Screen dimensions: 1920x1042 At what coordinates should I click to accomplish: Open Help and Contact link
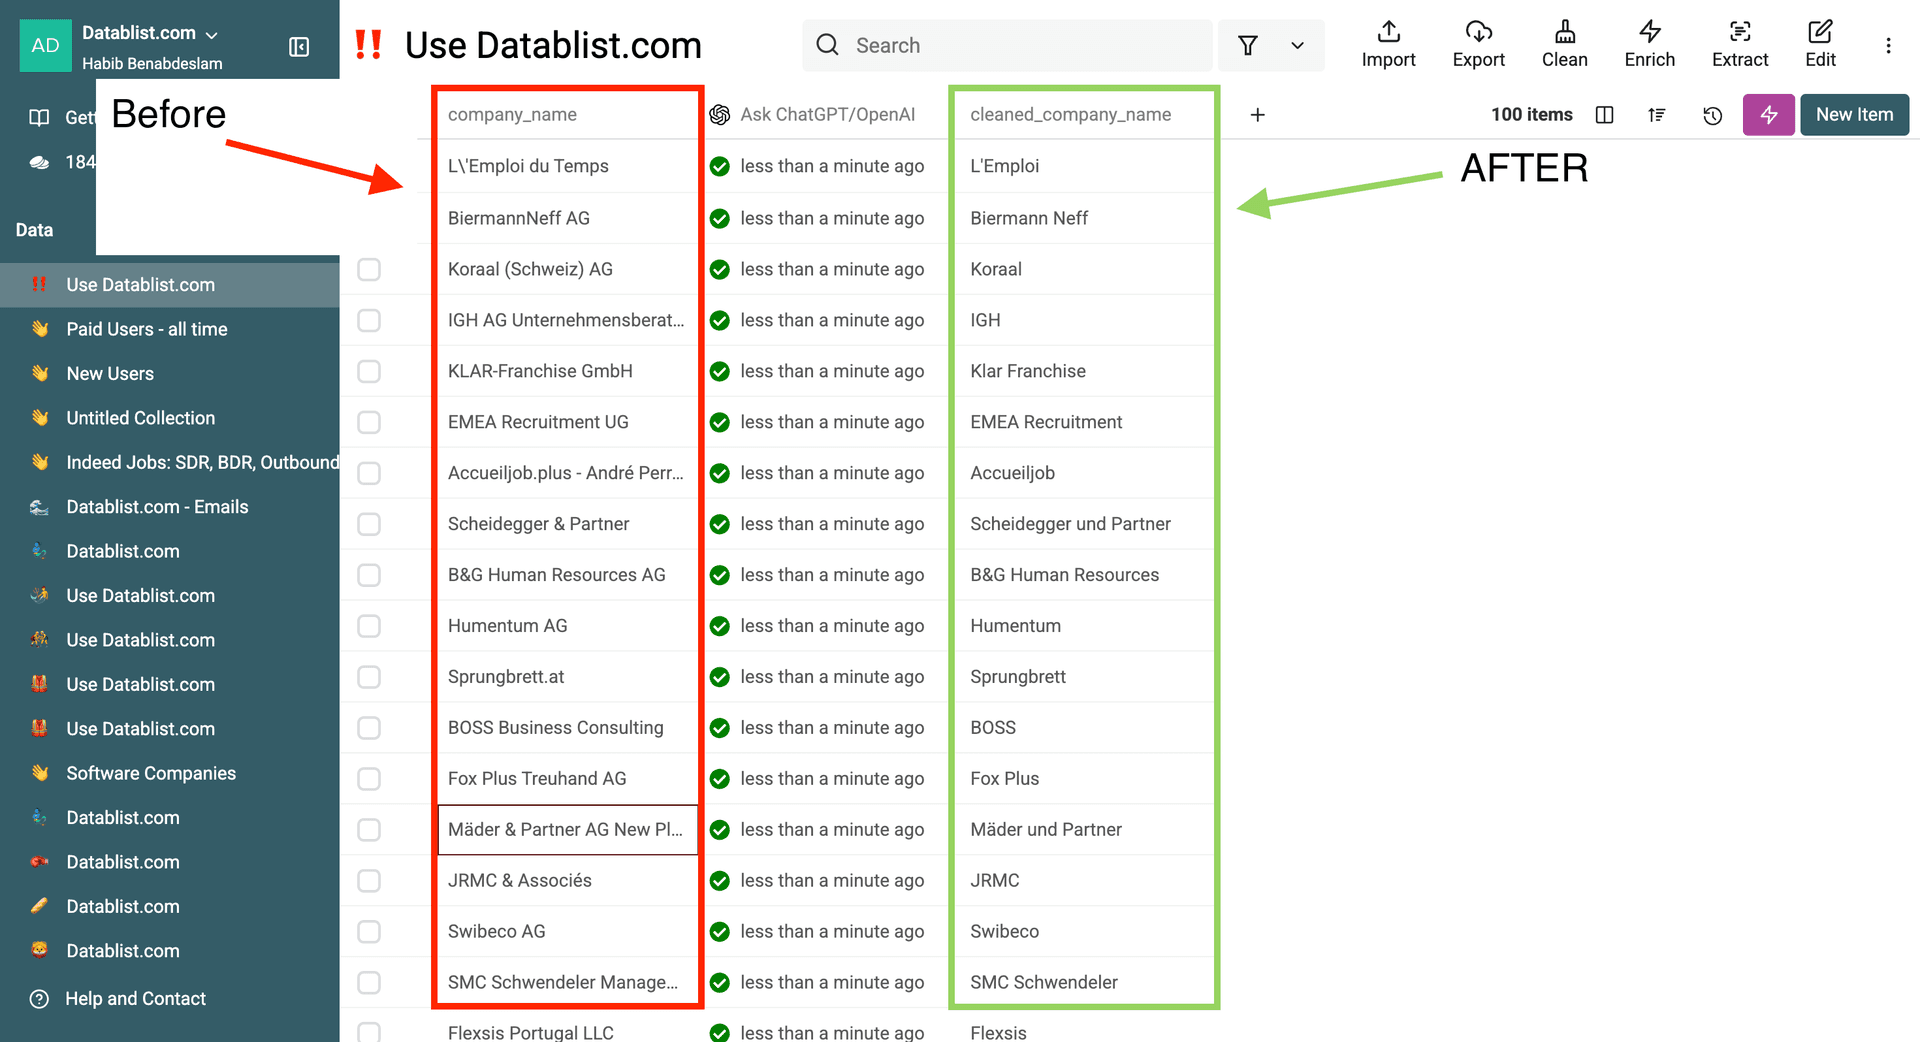coord(135,998)
